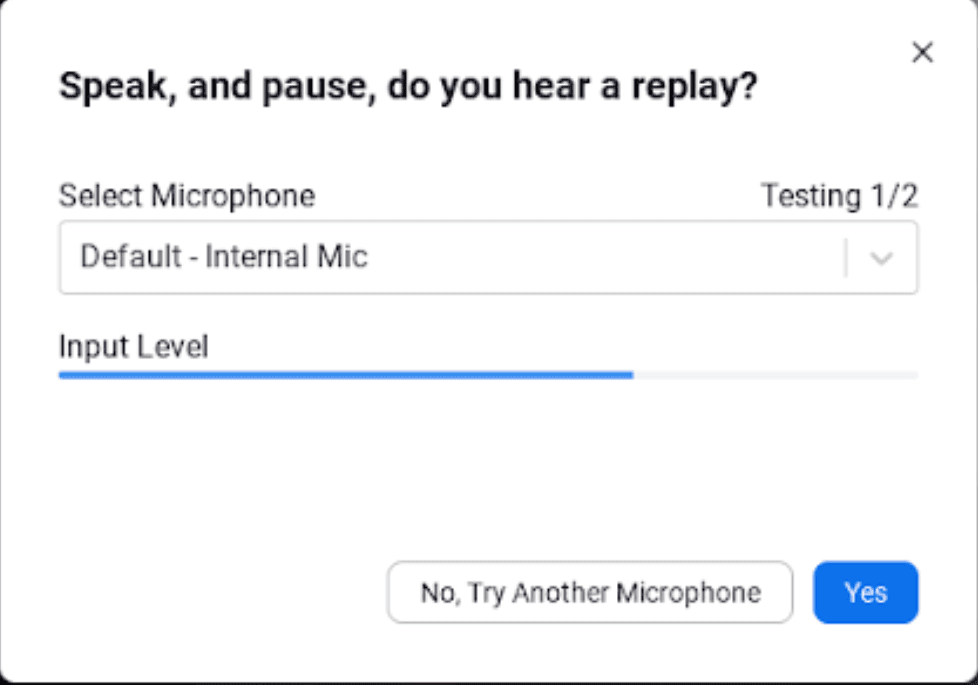Open the Select Microphone dropdown

pyautogui.click(x=488, y=257)
